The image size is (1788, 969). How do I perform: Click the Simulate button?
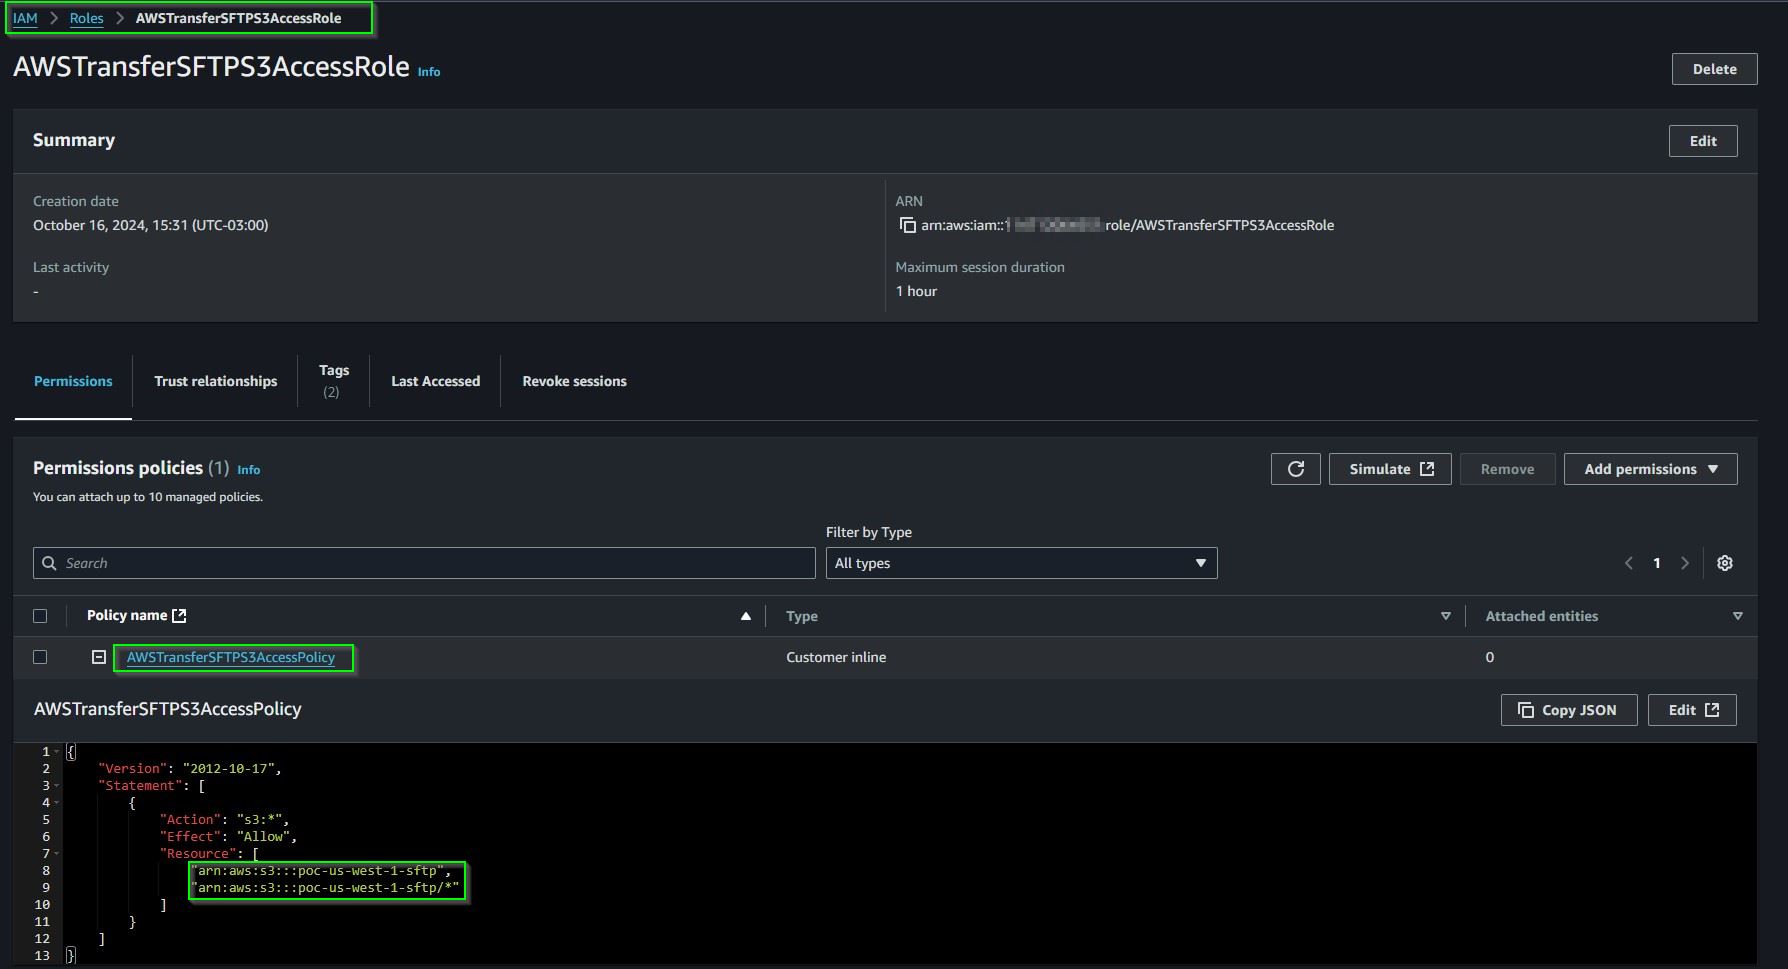click(1390, 469)
